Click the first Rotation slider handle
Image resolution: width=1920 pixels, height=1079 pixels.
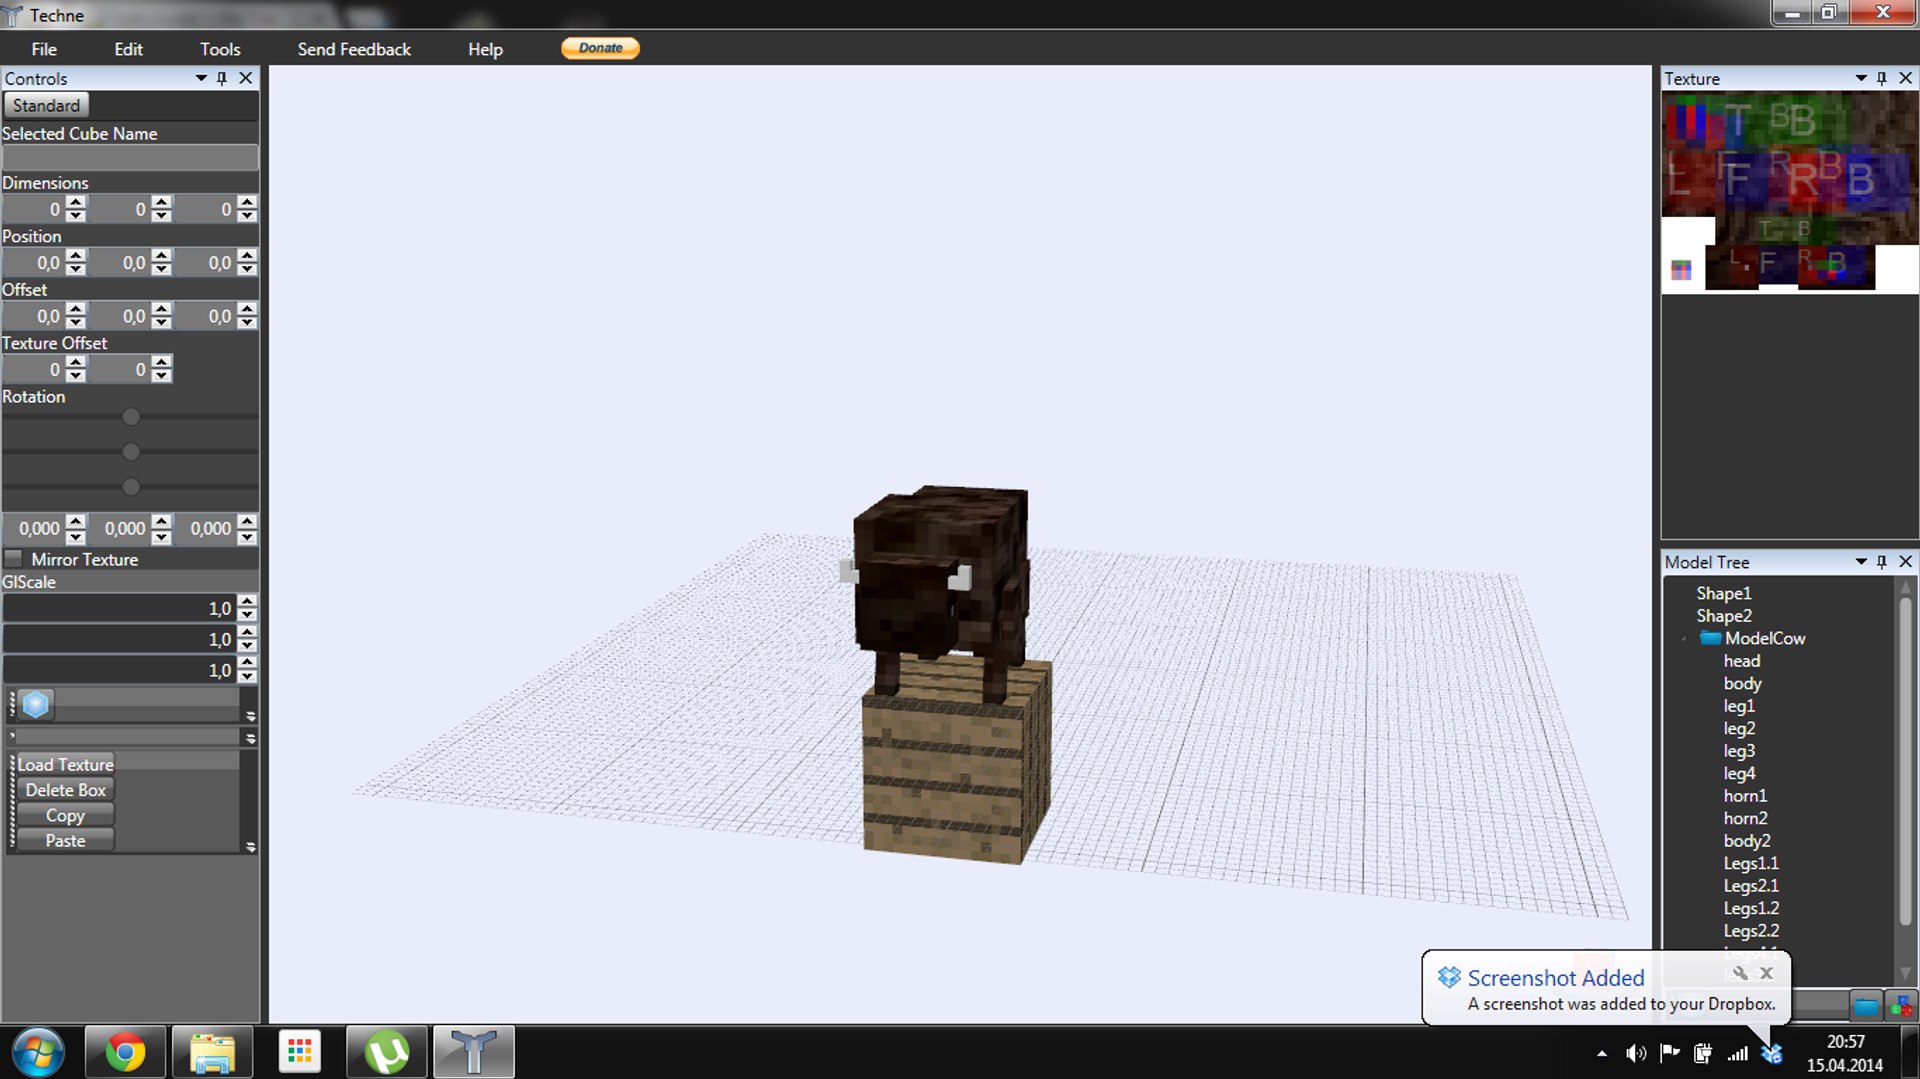(x=131, y=417)
